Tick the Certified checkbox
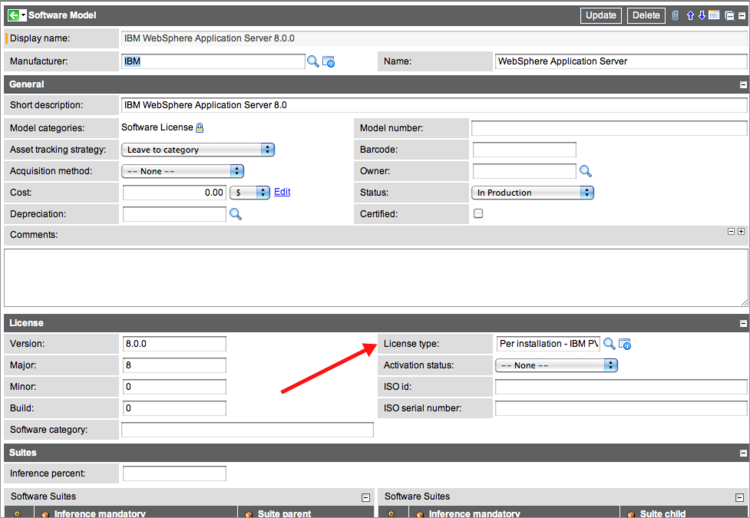Image resolution: width=750 pixels, height=518 pixels. tap(478, 213)
